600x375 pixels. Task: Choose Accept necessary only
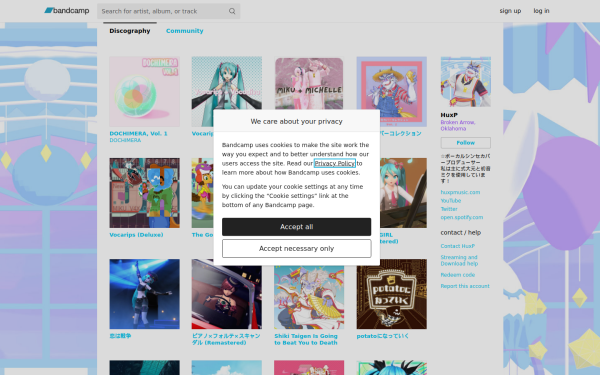pyautogui.click(x=297, y=248)
